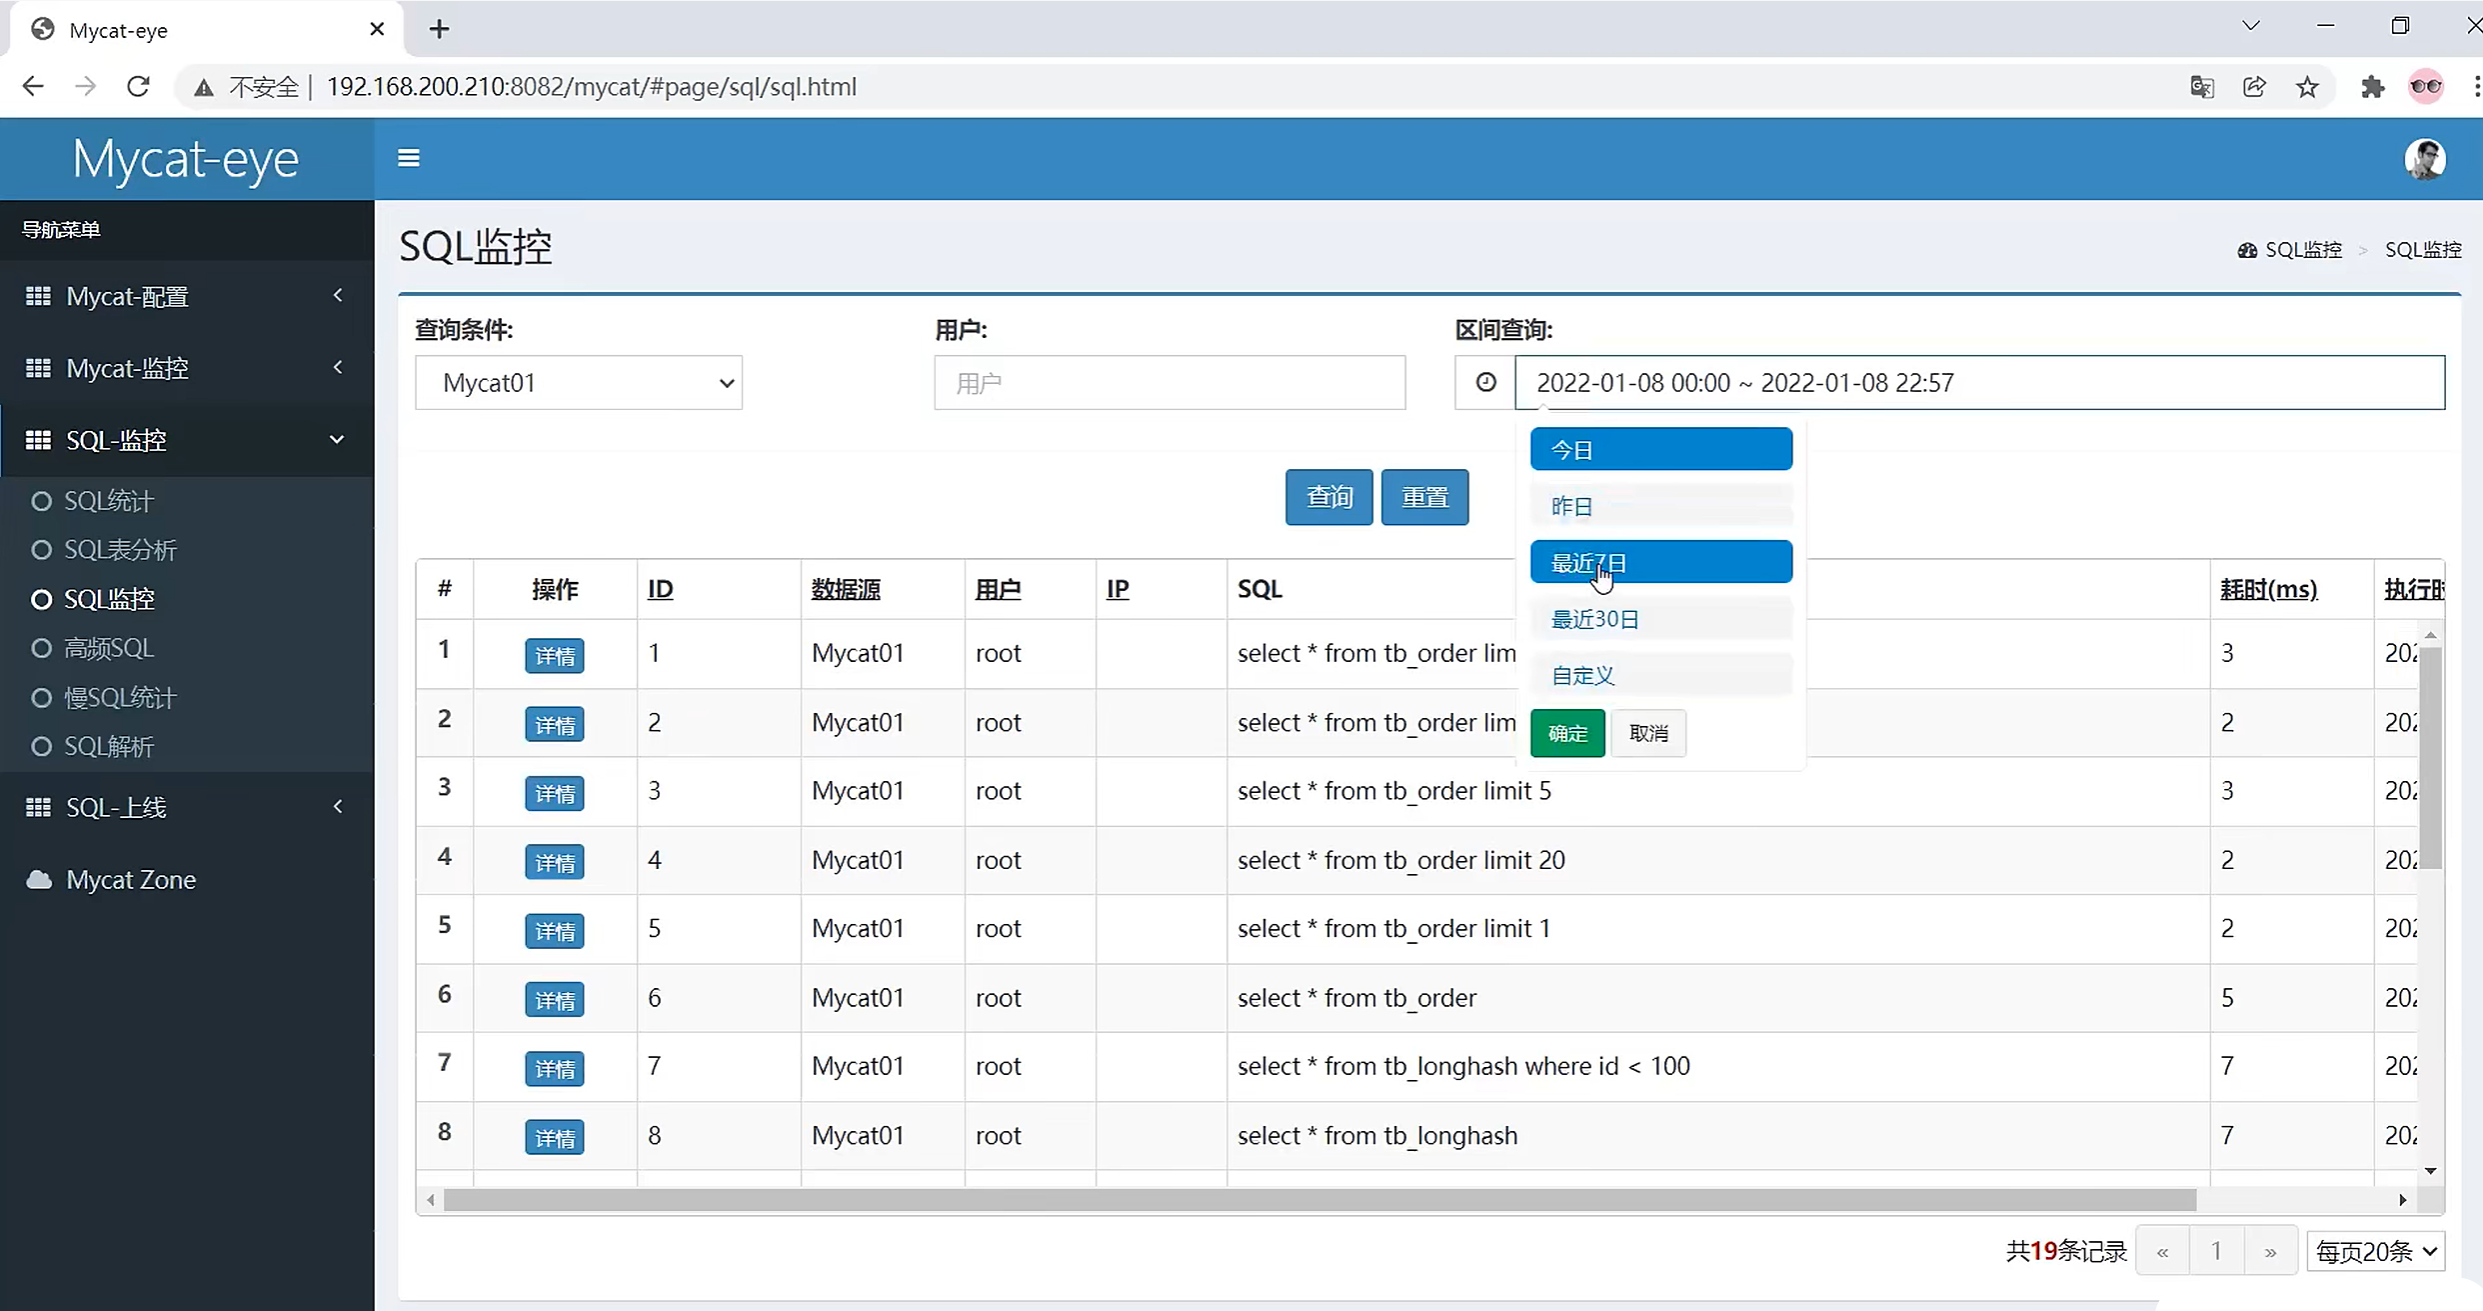Open SQL解析 in the sidebar
Viewport: 2483px width, 1311px height.
tap(109, 746)
